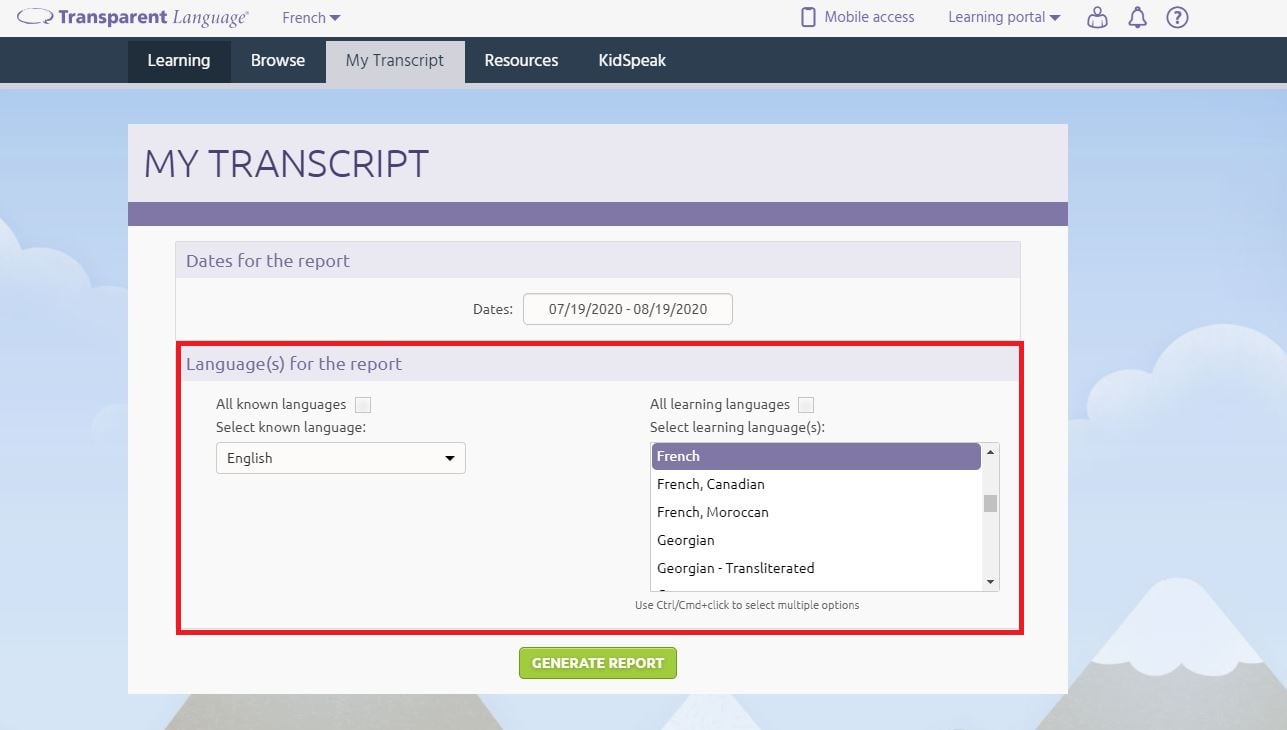Image resolution: width=1287 pixels, height=730 pixels.
Task: Open the notifications bell
Action: (x=1137, y=17)
